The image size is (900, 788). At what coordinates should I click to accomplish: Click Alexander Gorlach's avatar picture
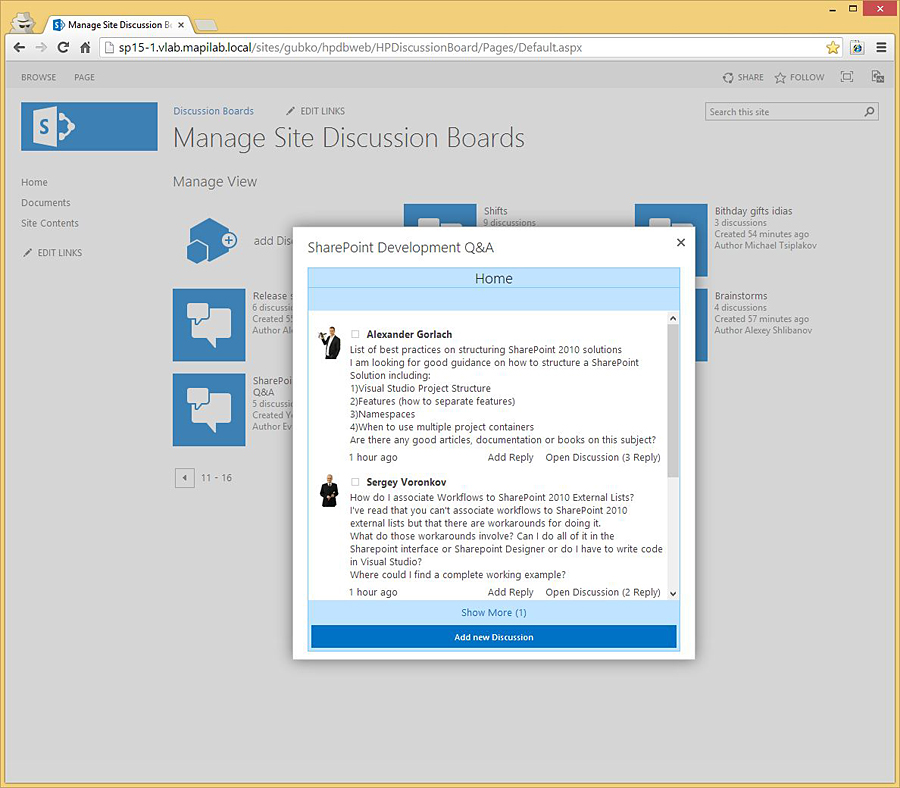(x=329, y=343)
